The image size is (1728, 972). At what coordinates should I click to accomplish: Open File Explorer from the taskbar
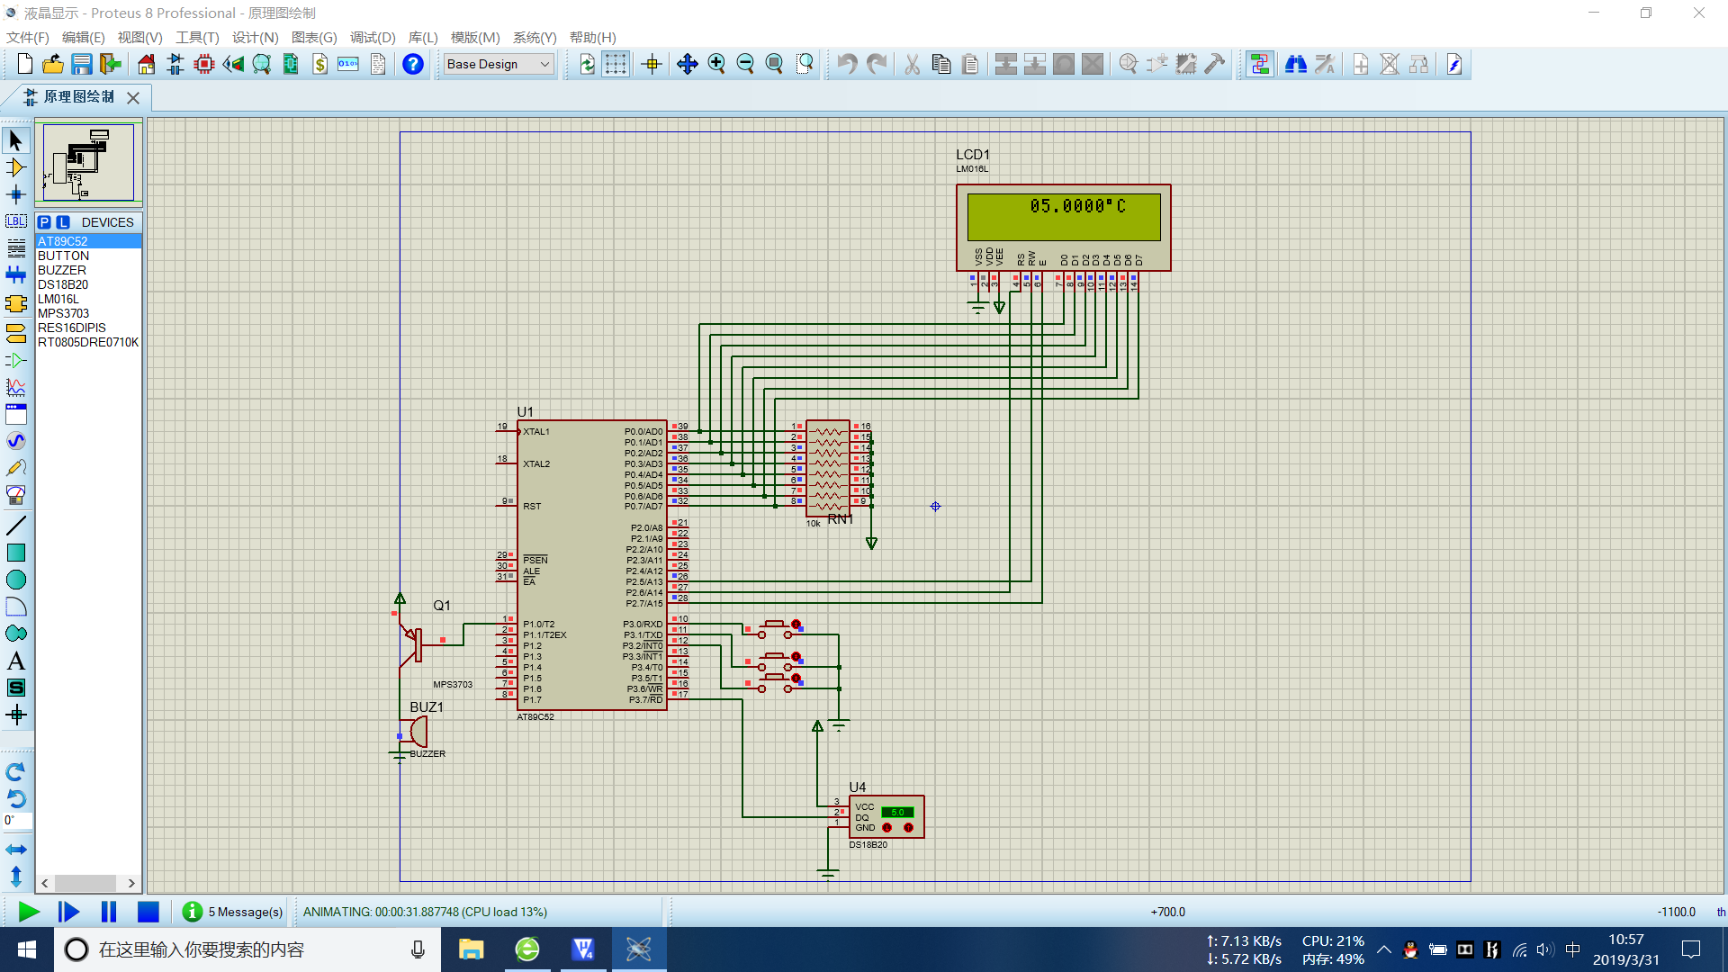point(471,950)
